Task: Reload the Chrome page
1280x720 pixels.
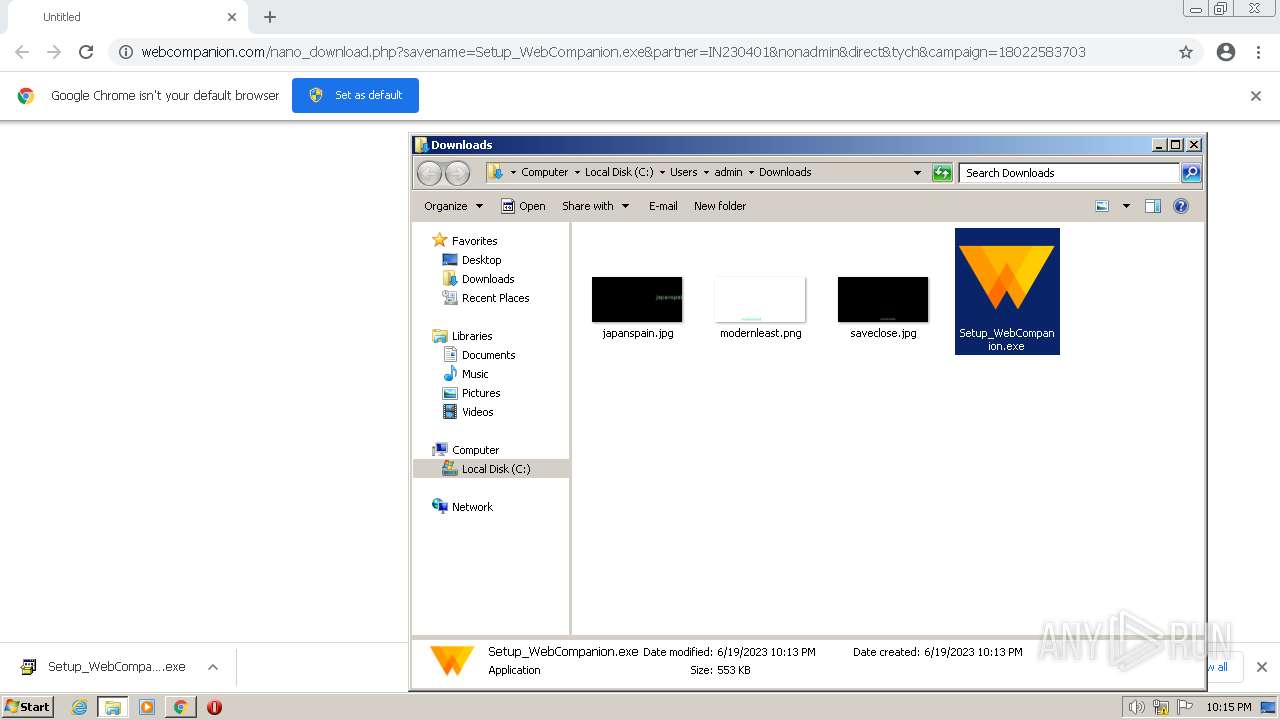Action: (x=86, y=52)
